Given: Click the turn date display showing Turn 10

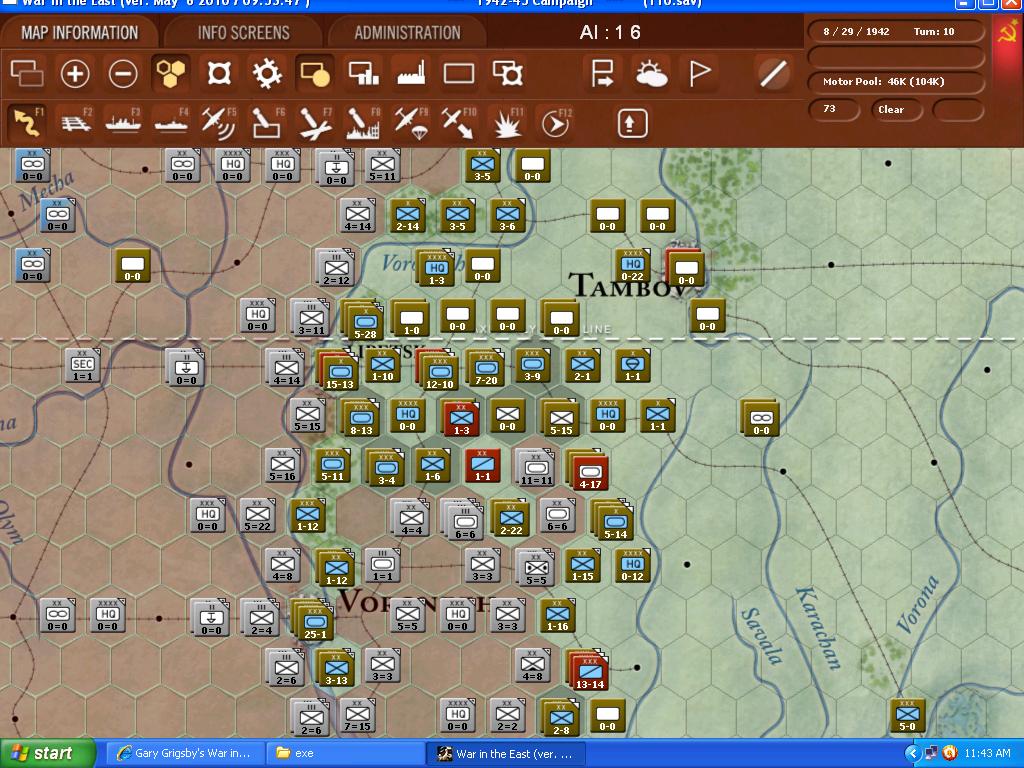Looking at the screenshot, I should (x=895, y=31).
